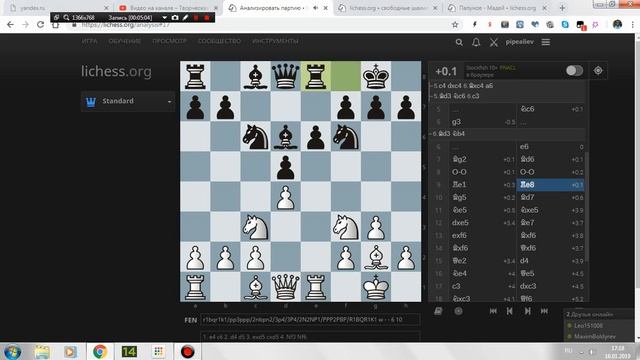Open the Standard variant dropdown
This screenshot has height=360, width=640.
point(128,101)
